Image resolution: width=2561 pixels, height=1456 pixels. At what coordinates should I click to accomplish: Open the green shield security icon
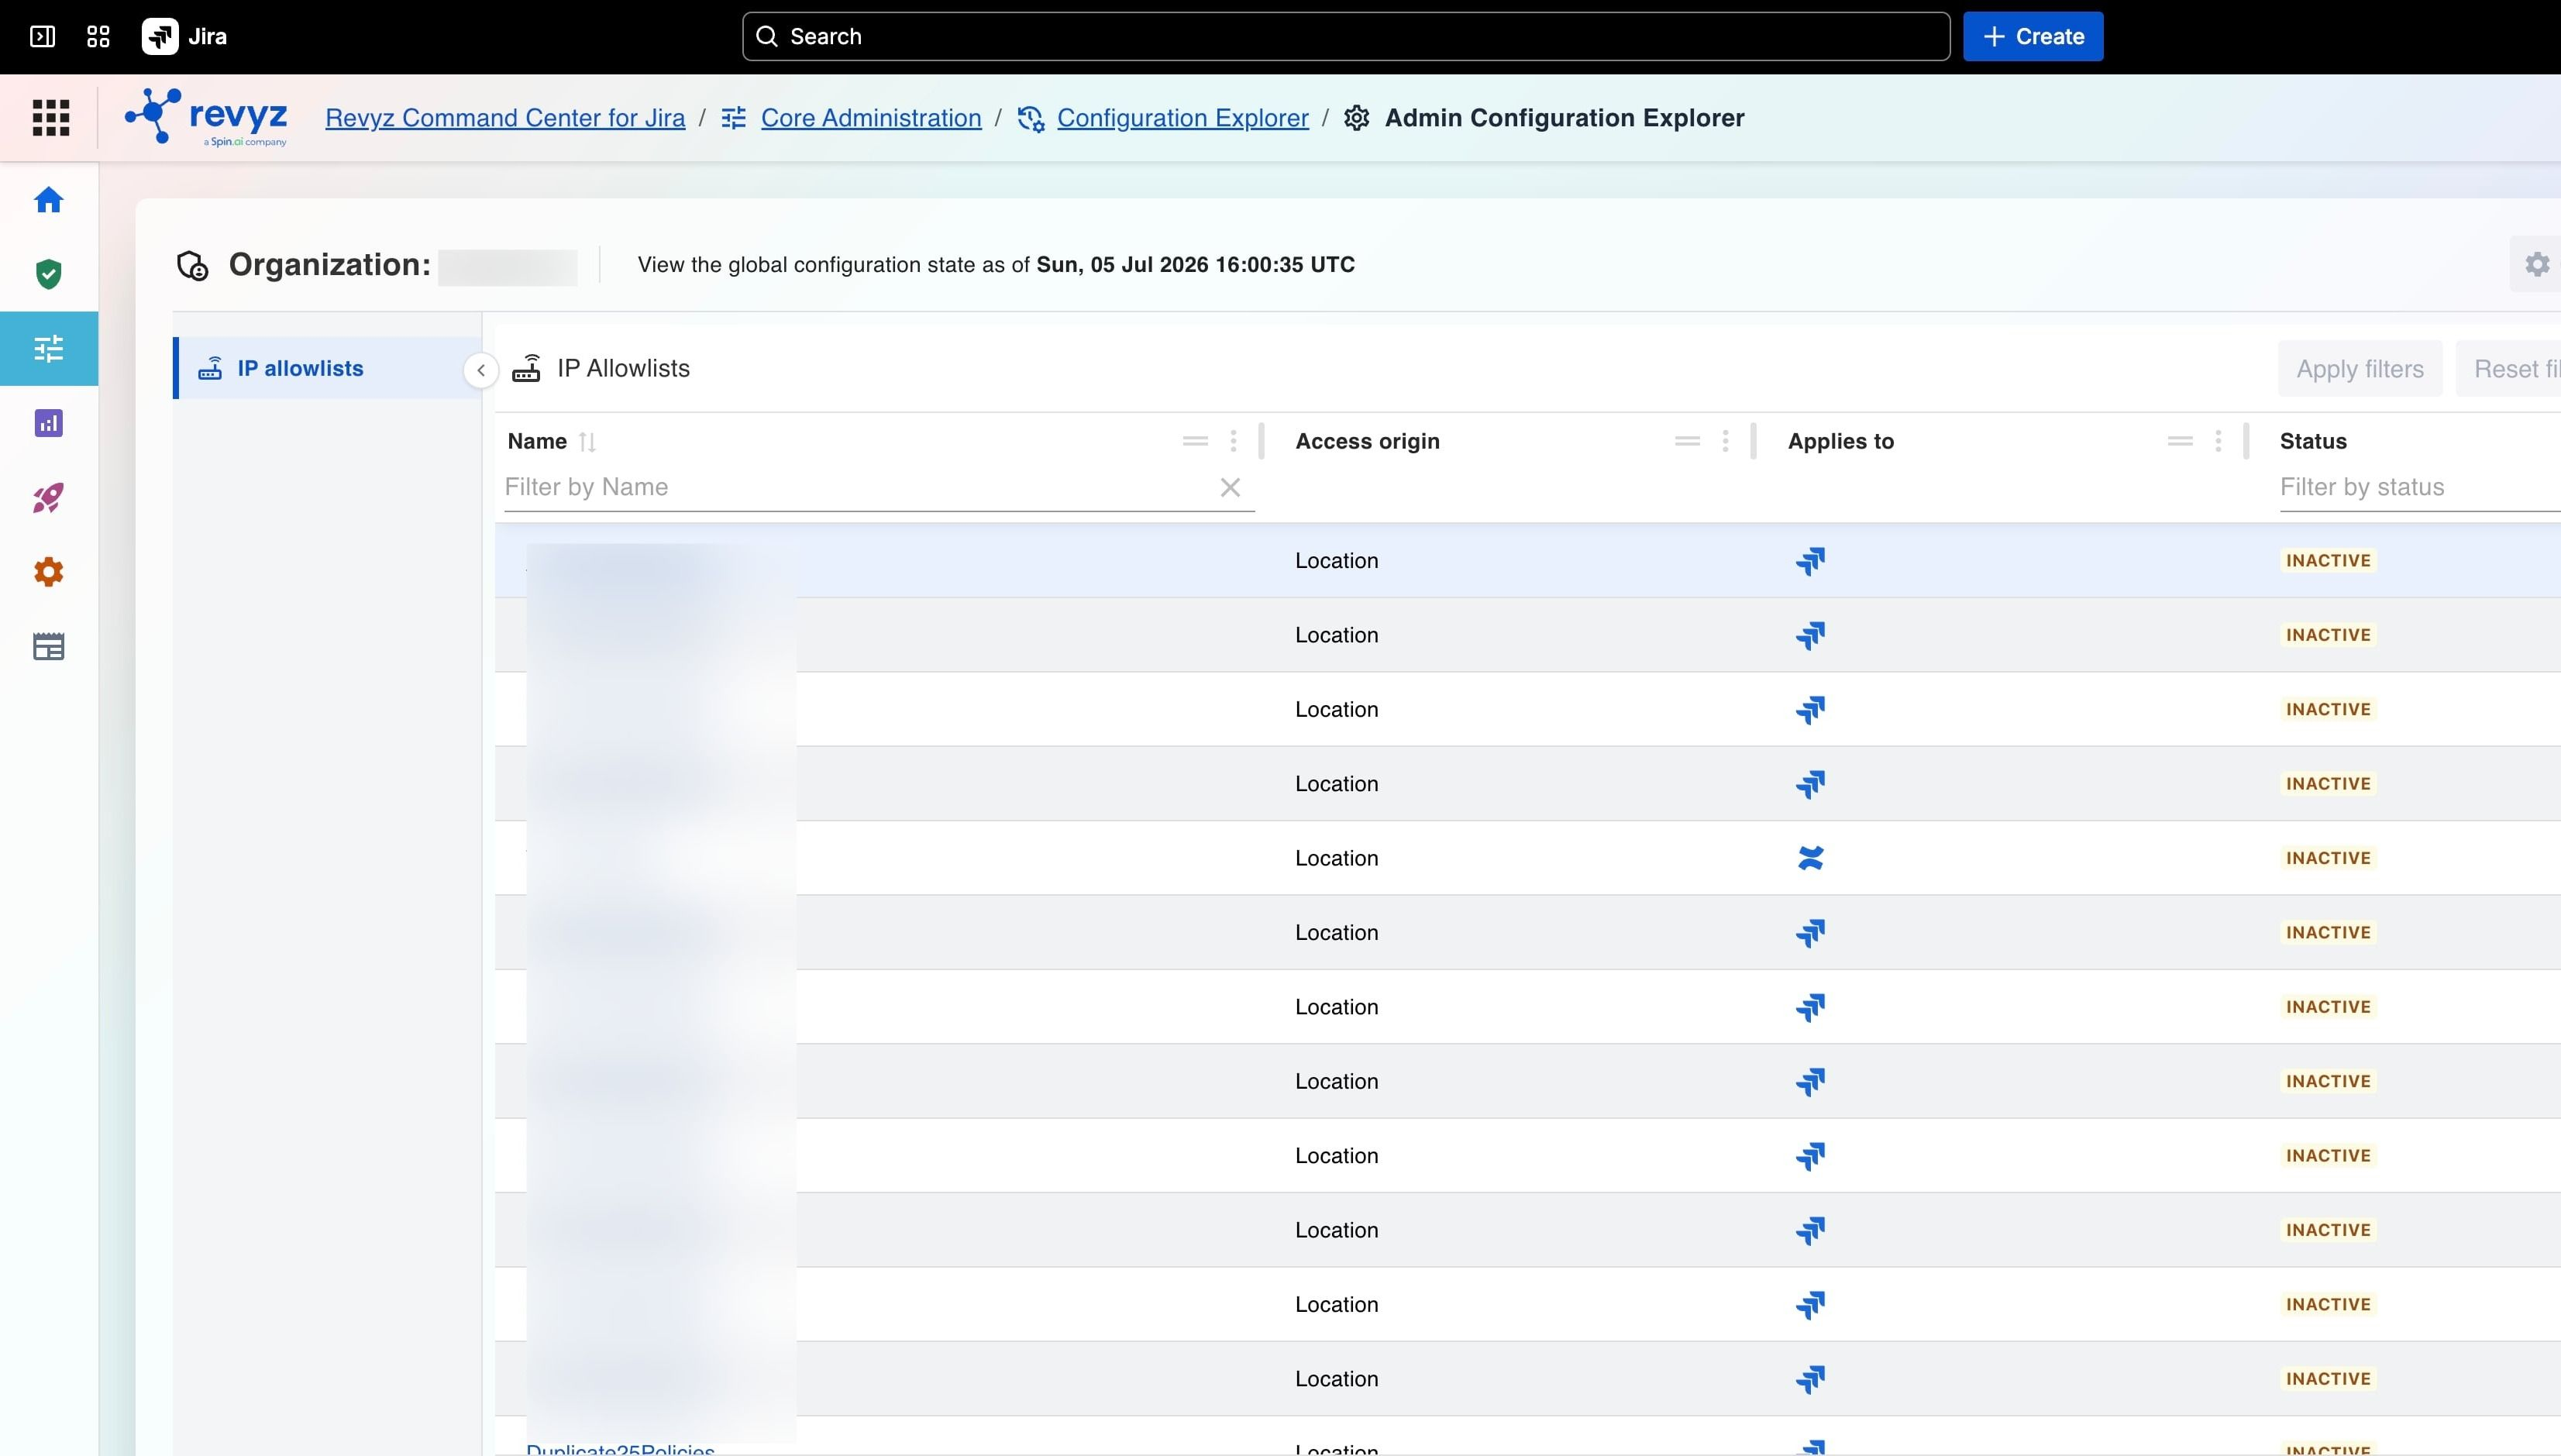(49, 274)
